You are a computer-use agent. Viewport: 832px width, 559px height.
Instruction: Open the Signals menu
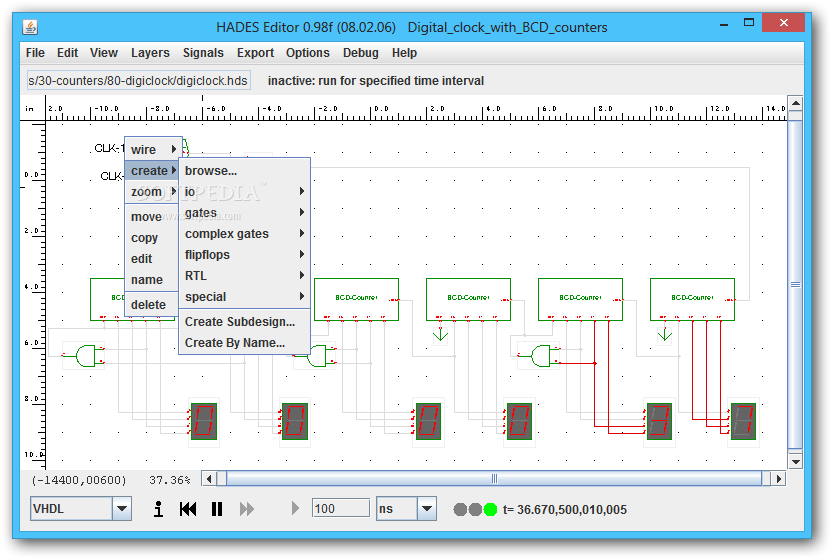203,53
